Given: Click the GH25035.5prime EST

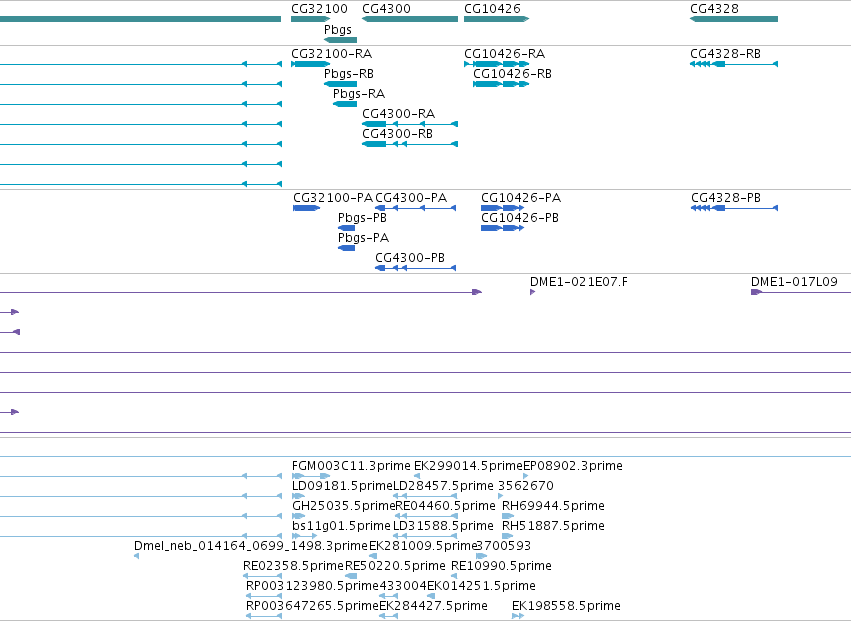Looking at the screenshot, I should 299,516.
